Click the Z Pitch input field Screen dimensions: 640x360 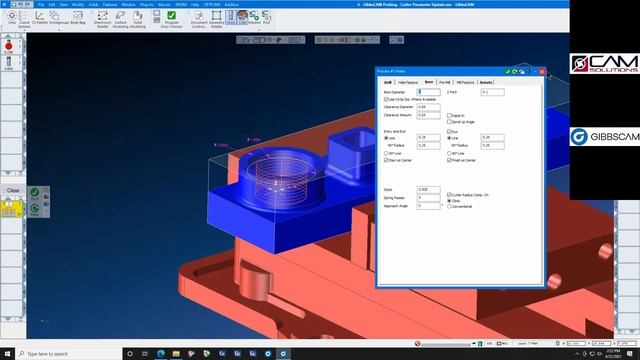pyautogui.click(x=492, y=92)
